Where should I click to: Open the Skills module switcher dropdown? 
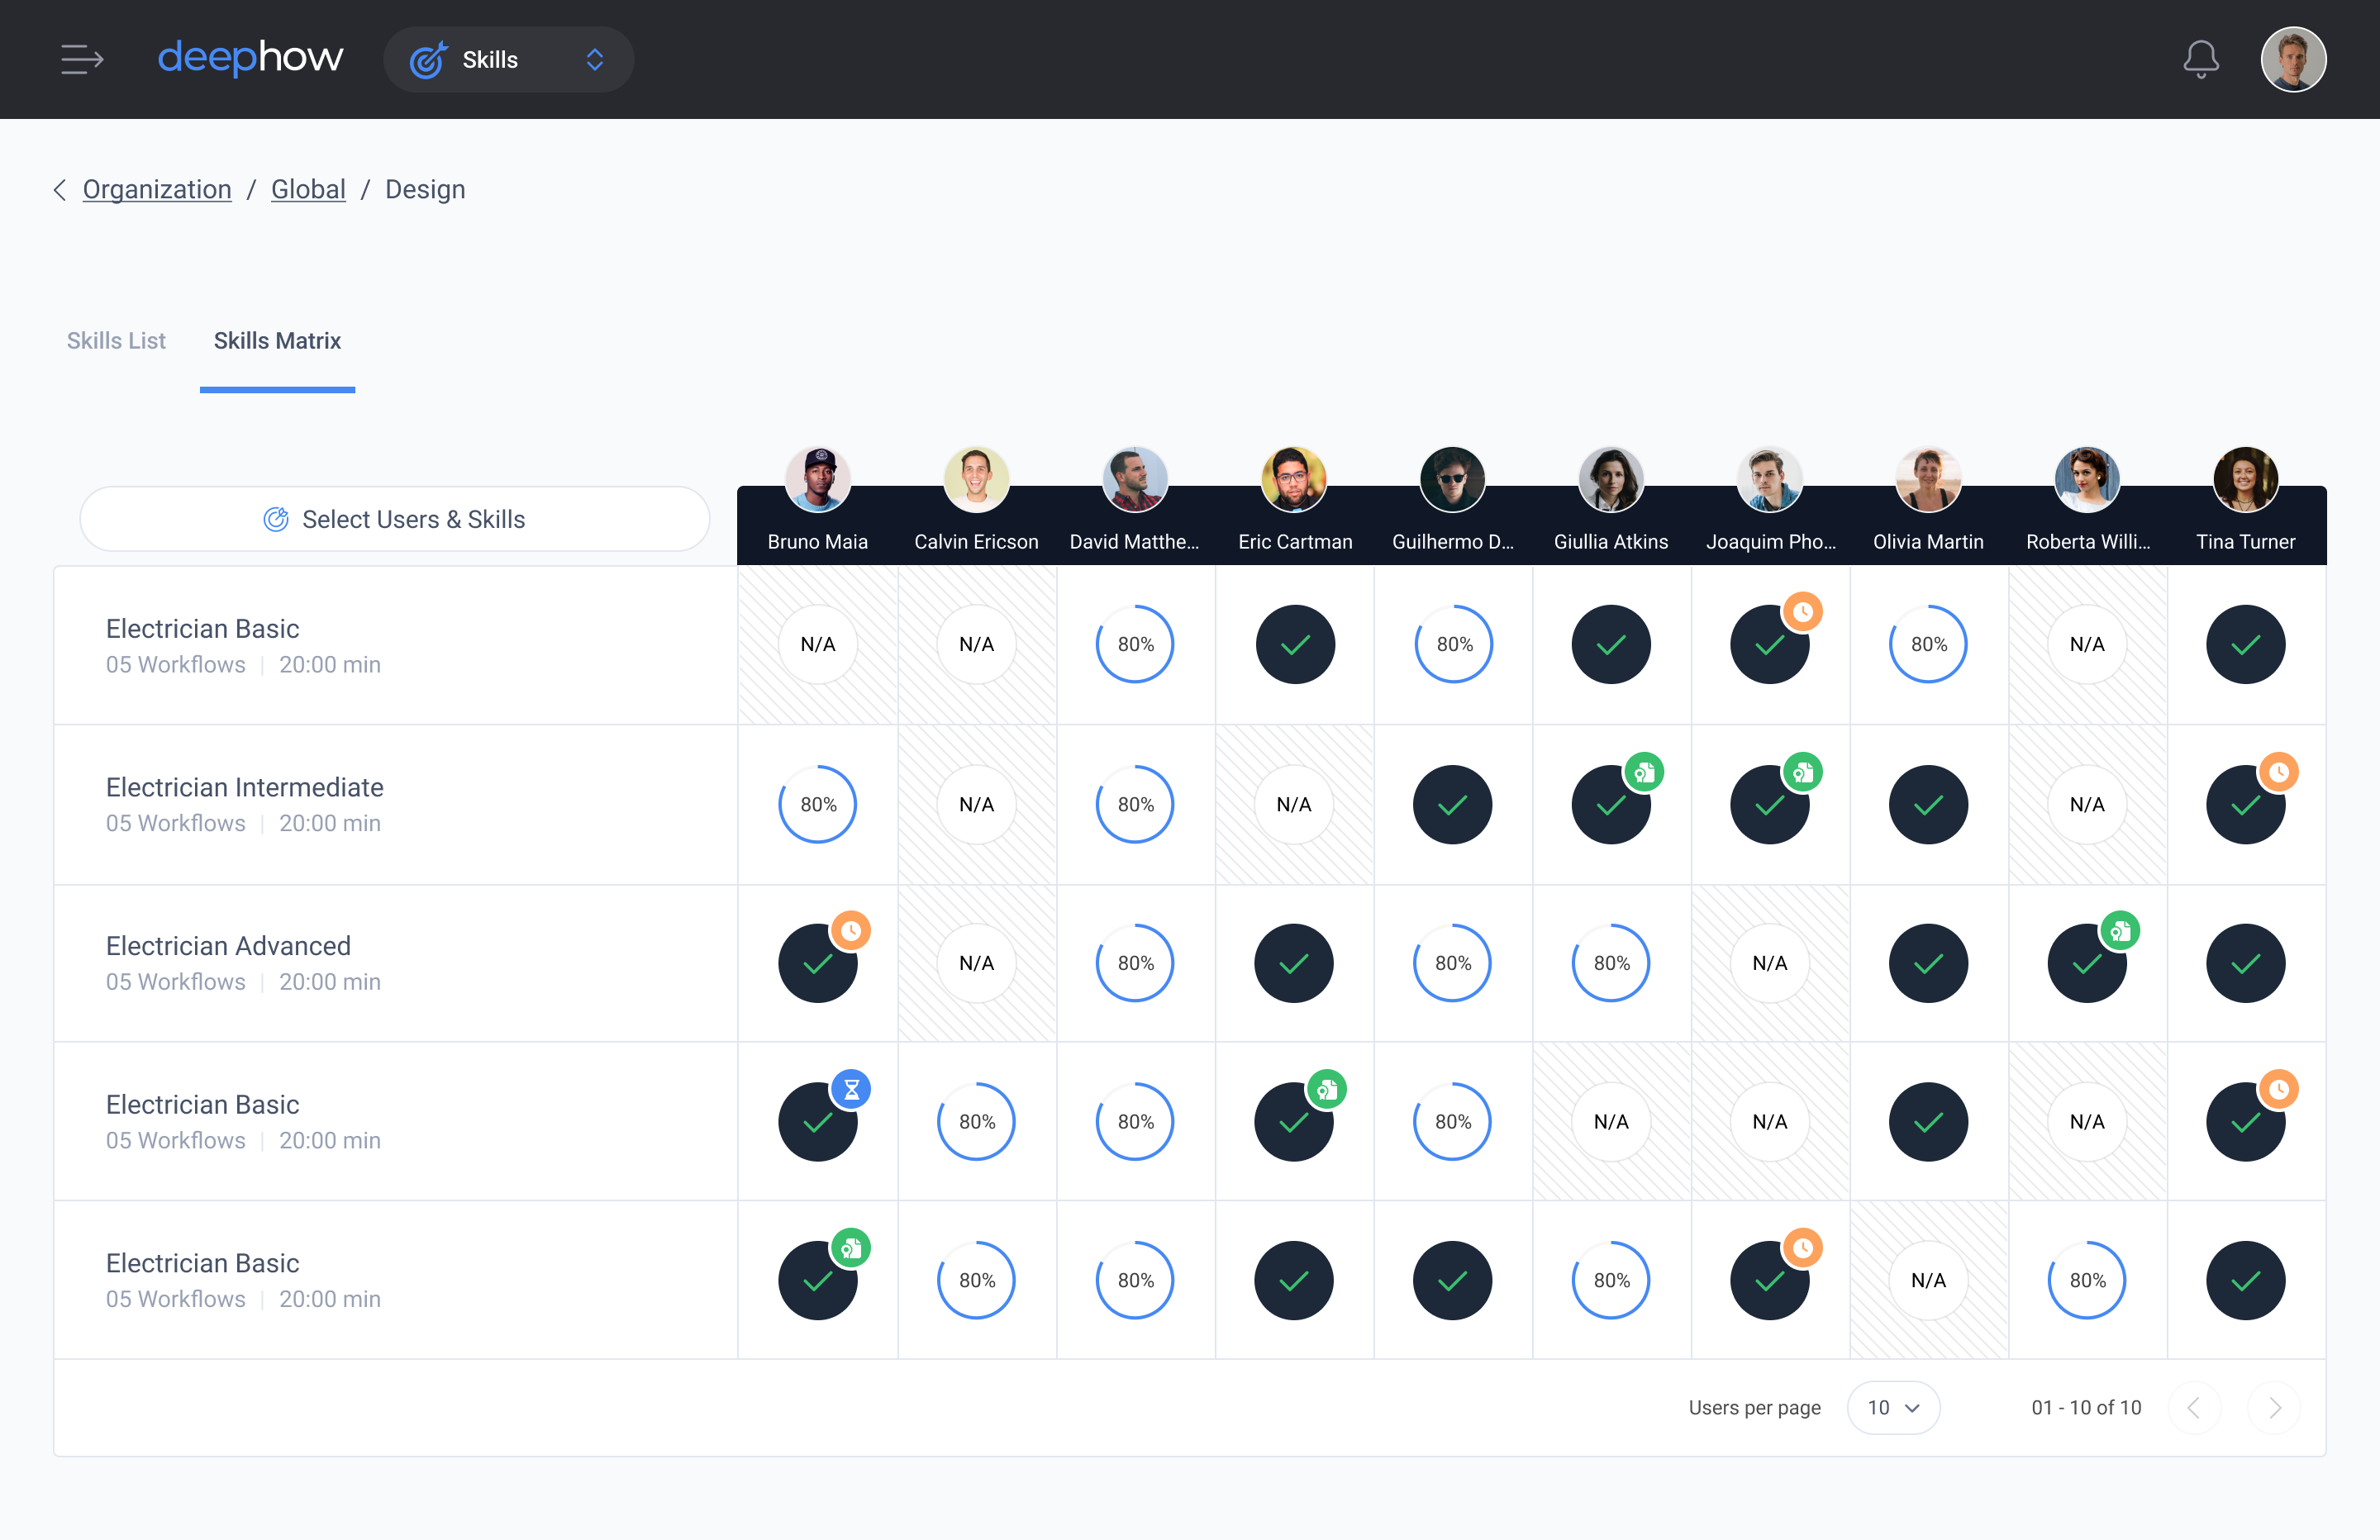tap(508, 60)
